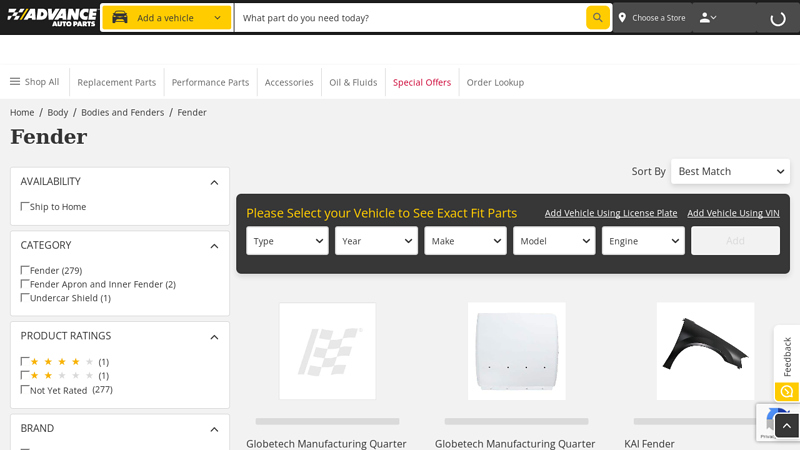800x450 pixels.
Task: Open the vehicle Year dropdown
Action: tap(376, 241)
